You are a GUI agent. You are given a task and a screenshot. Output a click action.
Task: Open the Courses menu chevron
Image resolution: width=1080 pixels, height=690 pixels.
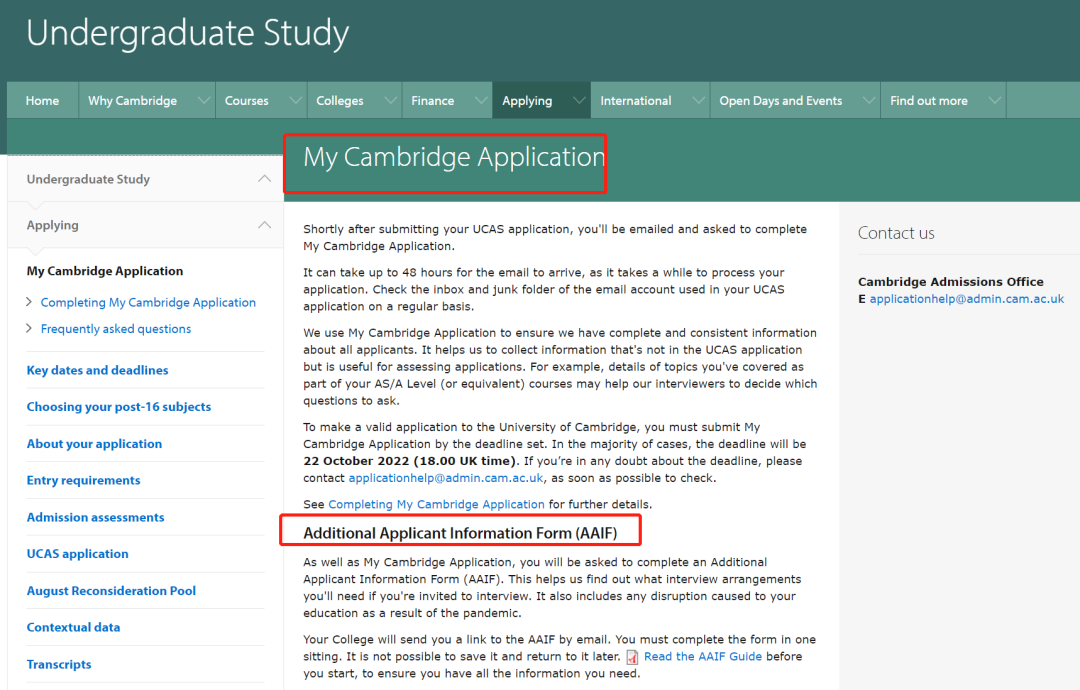[295, 100]
